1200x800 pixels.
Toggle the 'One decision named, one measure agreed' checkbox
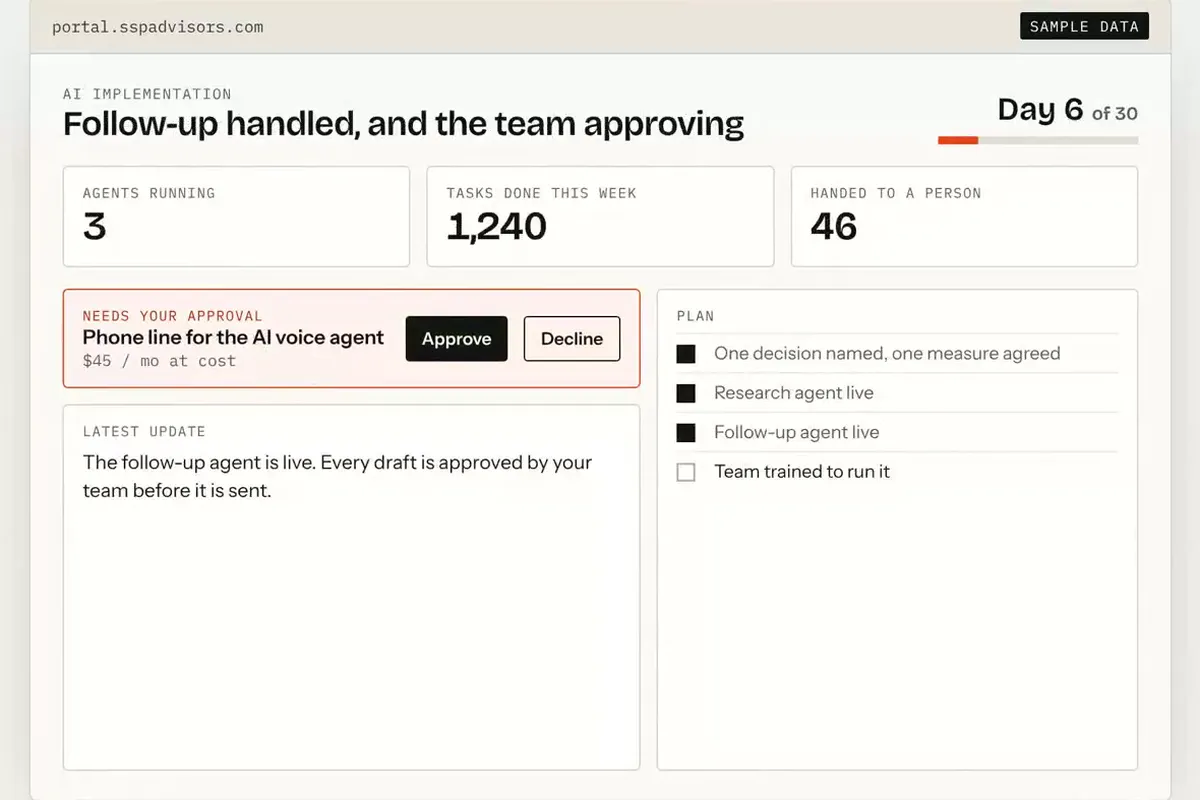tap(686, 354)
